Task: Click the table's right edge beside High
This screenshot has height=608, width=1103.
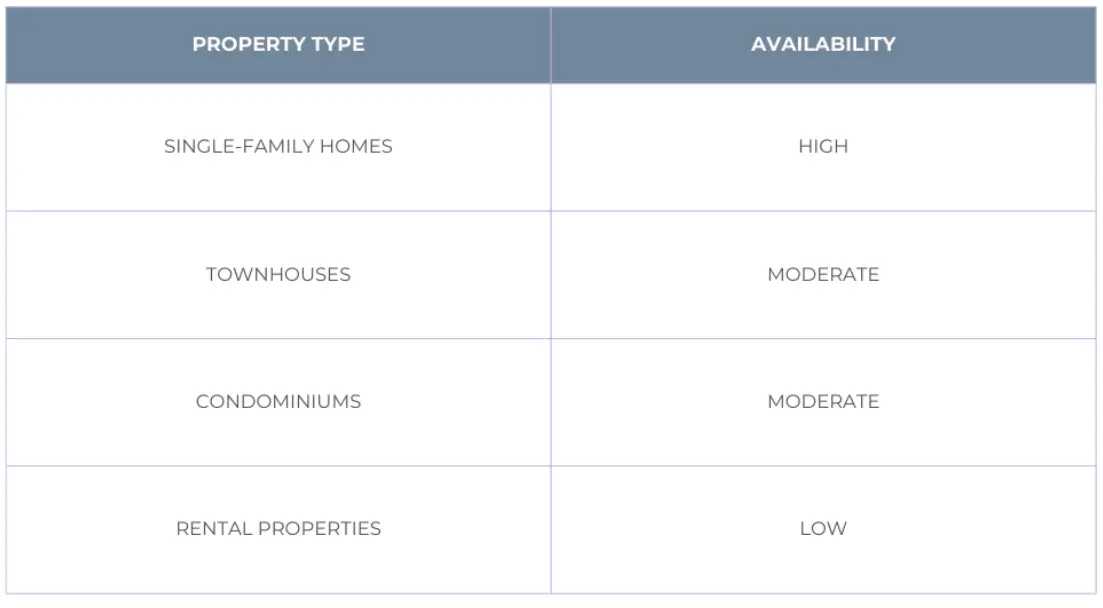Action: point(1096,146)
